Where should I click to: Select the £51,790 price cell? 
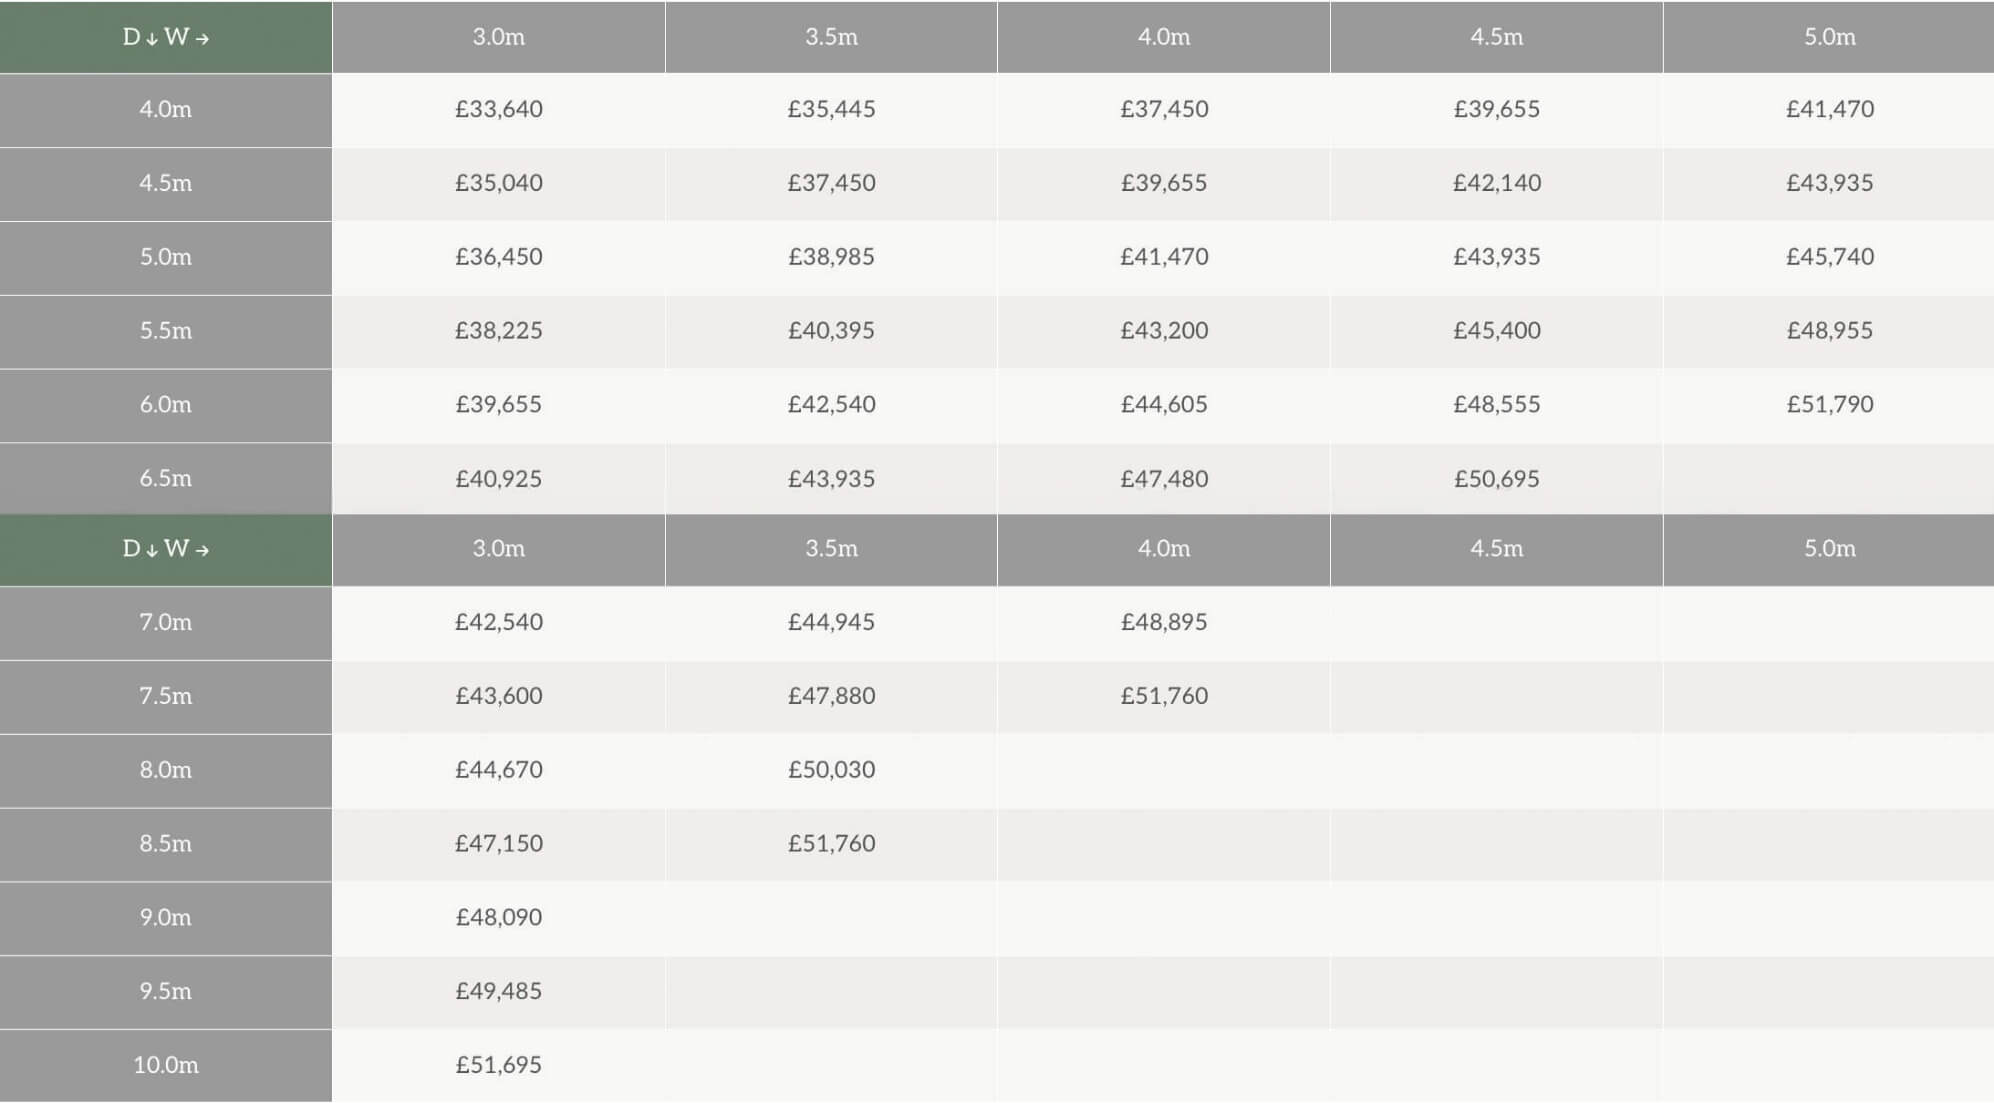click(1829, 405)
